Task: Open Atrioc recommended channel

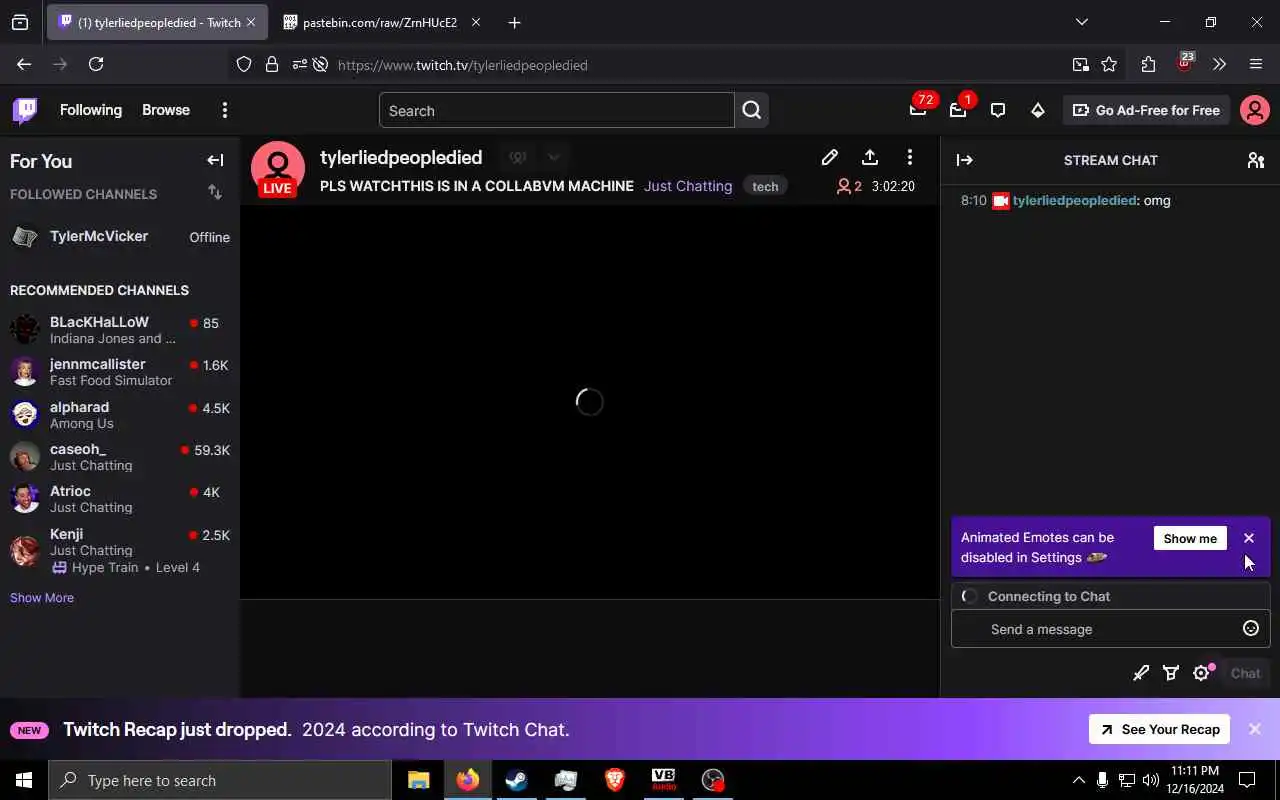Action: click(120, 498)
